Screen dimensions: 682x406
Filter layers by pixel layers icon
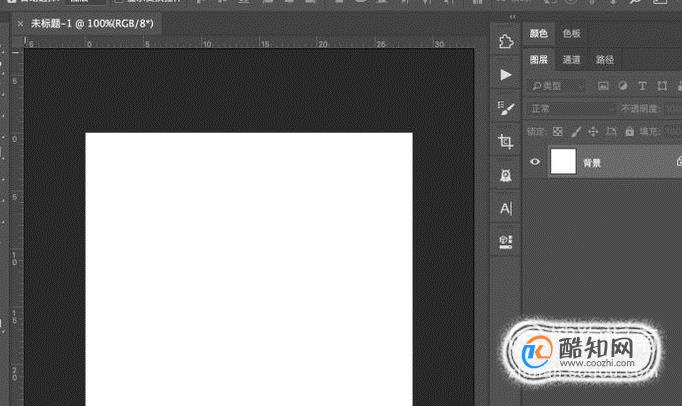(603, 86)
